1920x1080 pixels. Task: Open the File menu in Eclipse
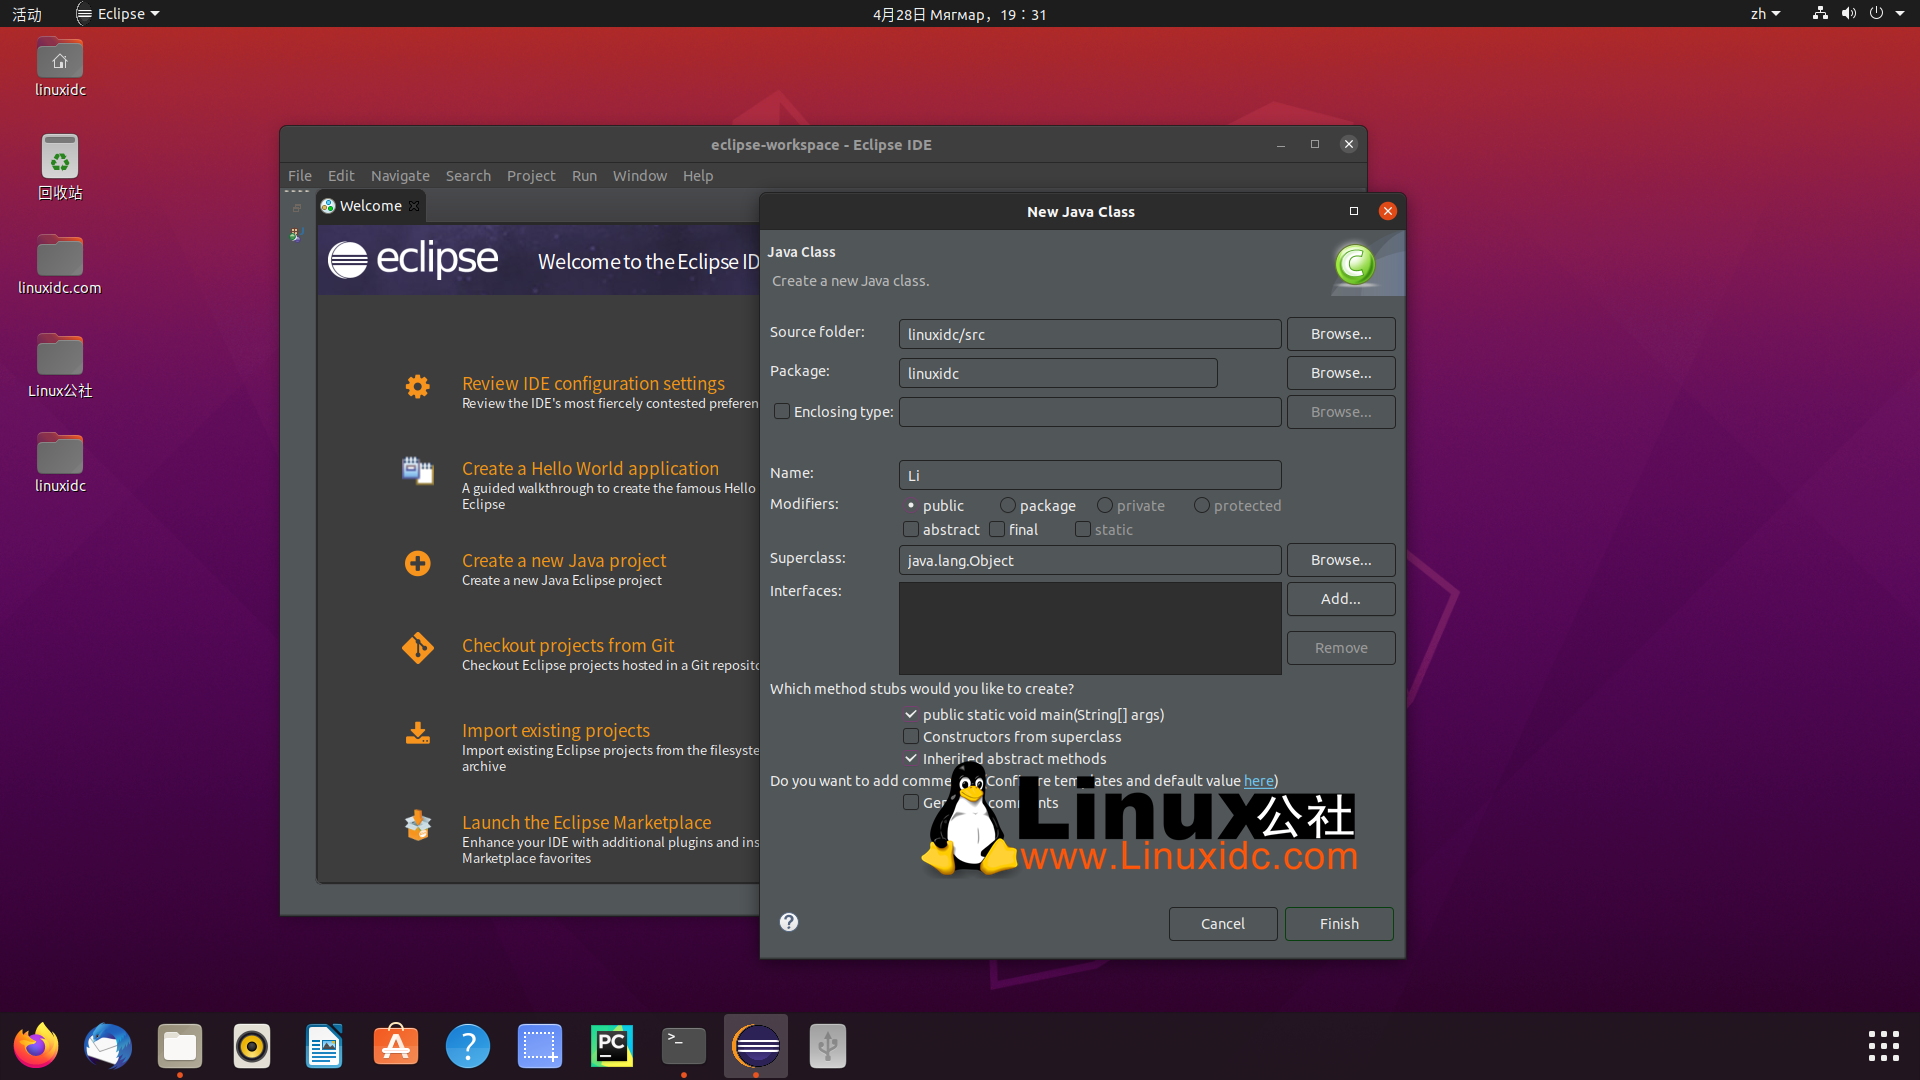coord(299,175)
